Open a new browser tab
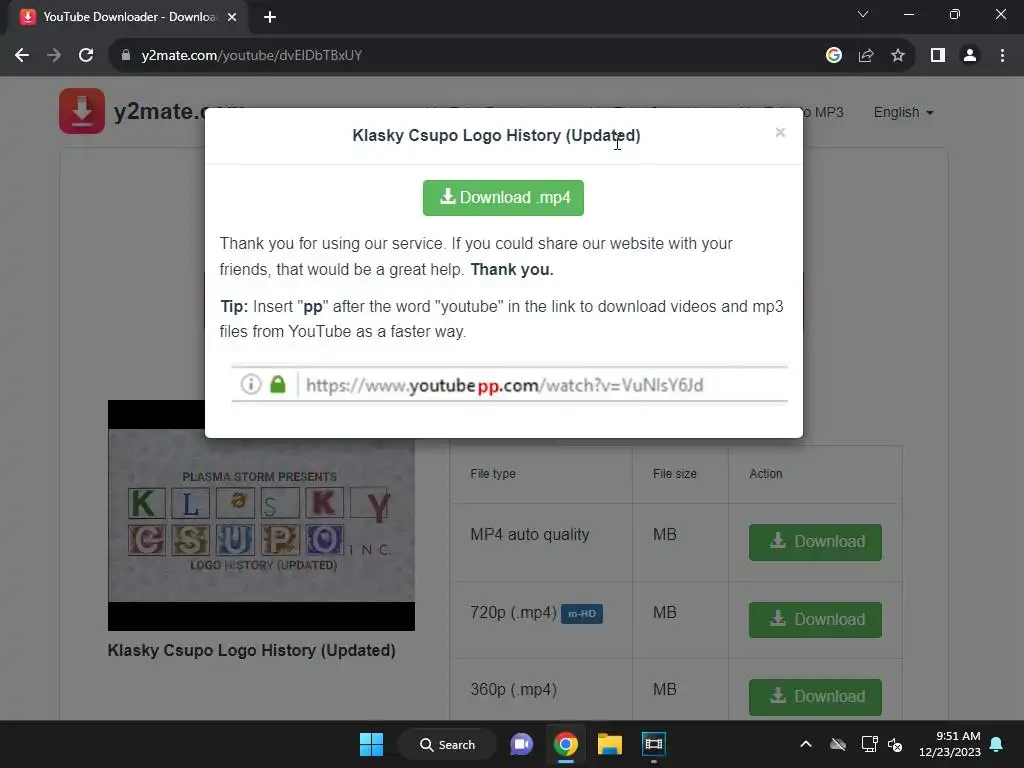The width and height of the screenshot is (1024, 768). [x=270, y=17]
